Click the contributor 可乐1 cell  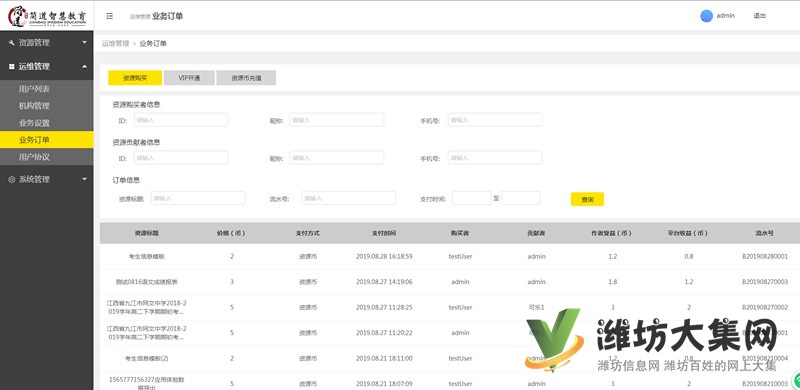click(x=536, y=307)
